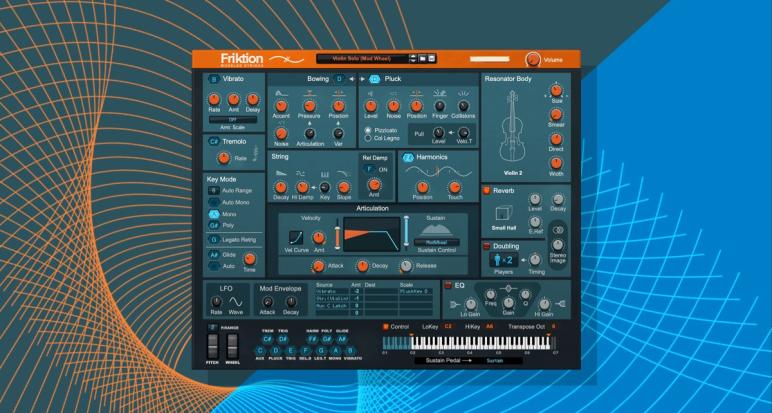This screenshot has width=772, height=413.
Task: Toggle Rel Damp F ON switch
Action: [369, 169]
